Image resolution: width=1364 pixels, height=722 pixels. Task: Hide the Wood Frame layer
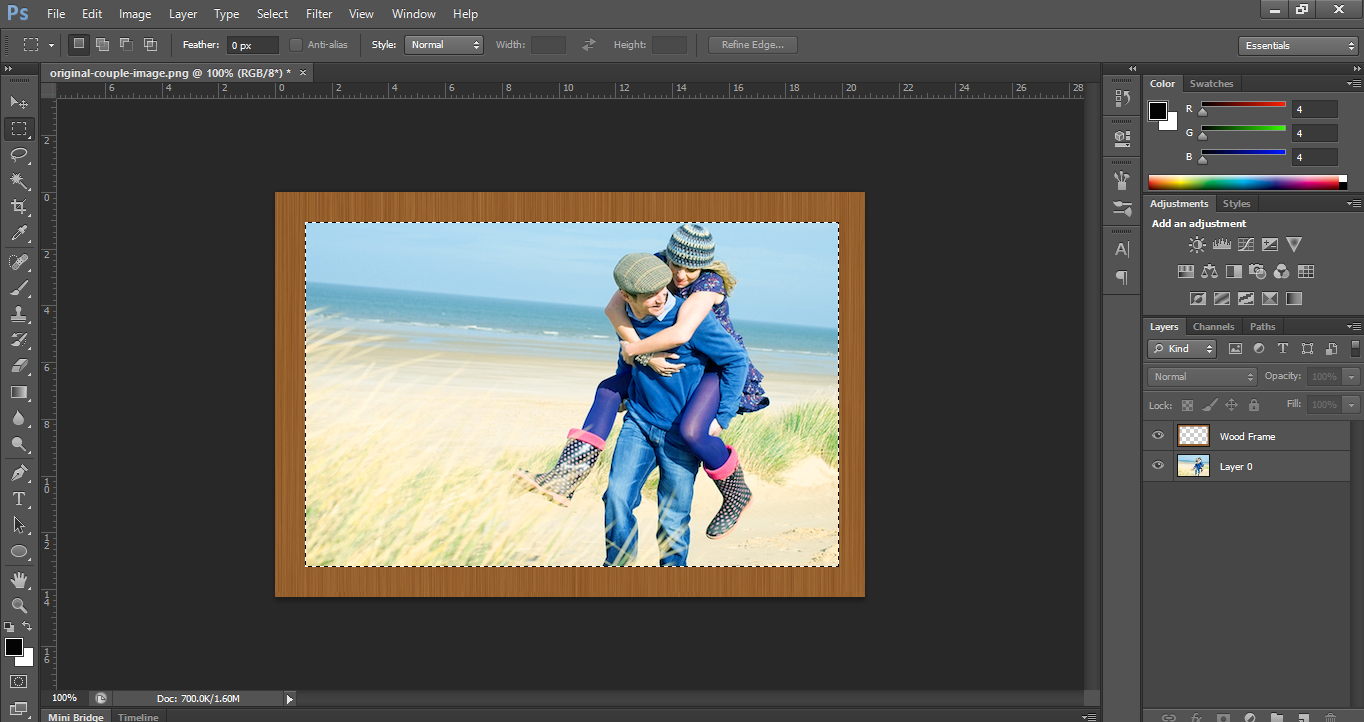pos(1158,436)
